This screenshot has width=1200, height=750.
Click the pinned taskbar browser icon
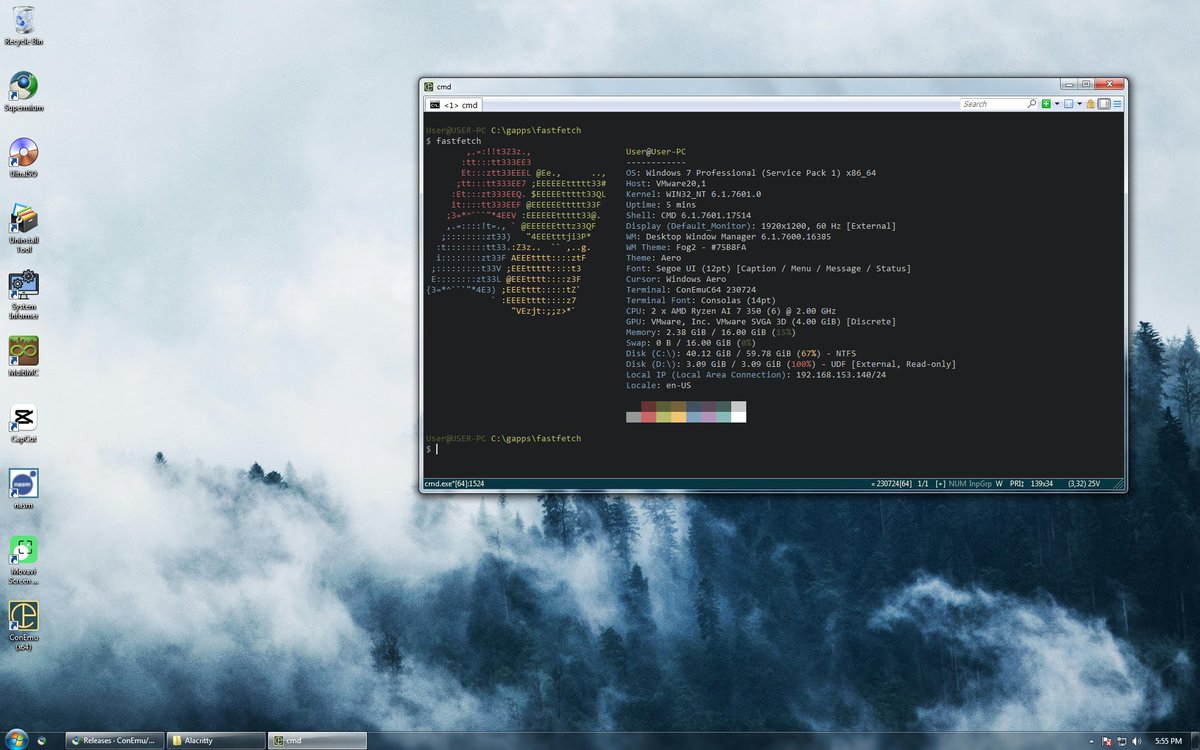(x=41, y=741)
